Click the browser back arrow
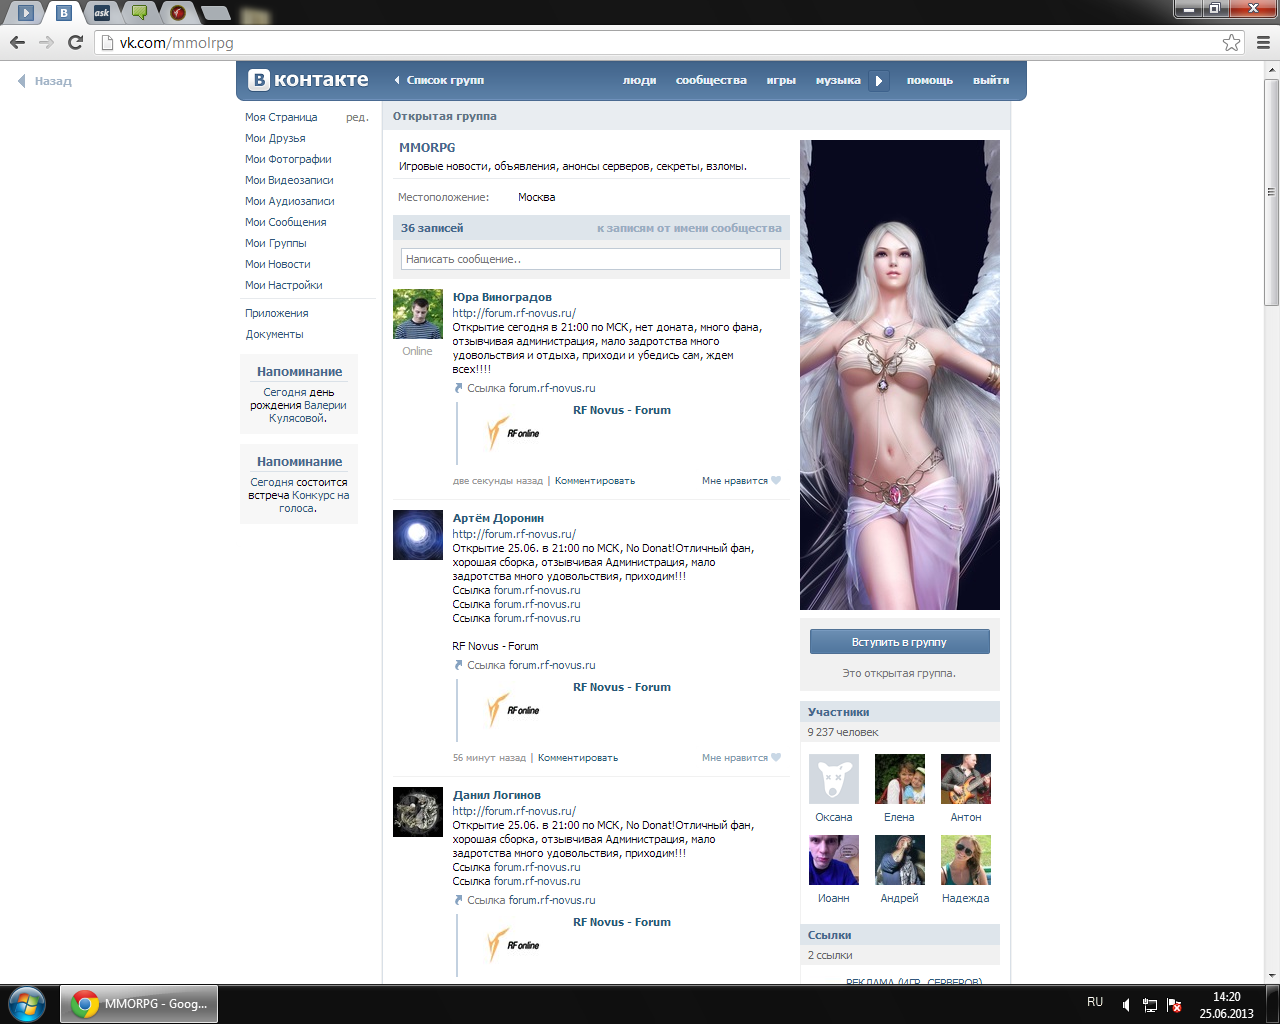The width and height of the screenshot is (1280, 1024). click(x=17, y=42)
